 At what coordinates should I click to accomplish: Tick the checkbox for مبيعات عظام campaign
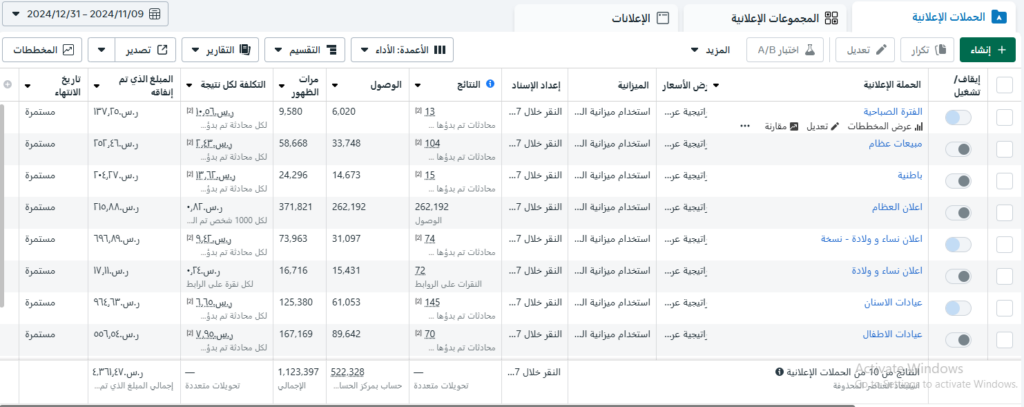(1004, 150)
